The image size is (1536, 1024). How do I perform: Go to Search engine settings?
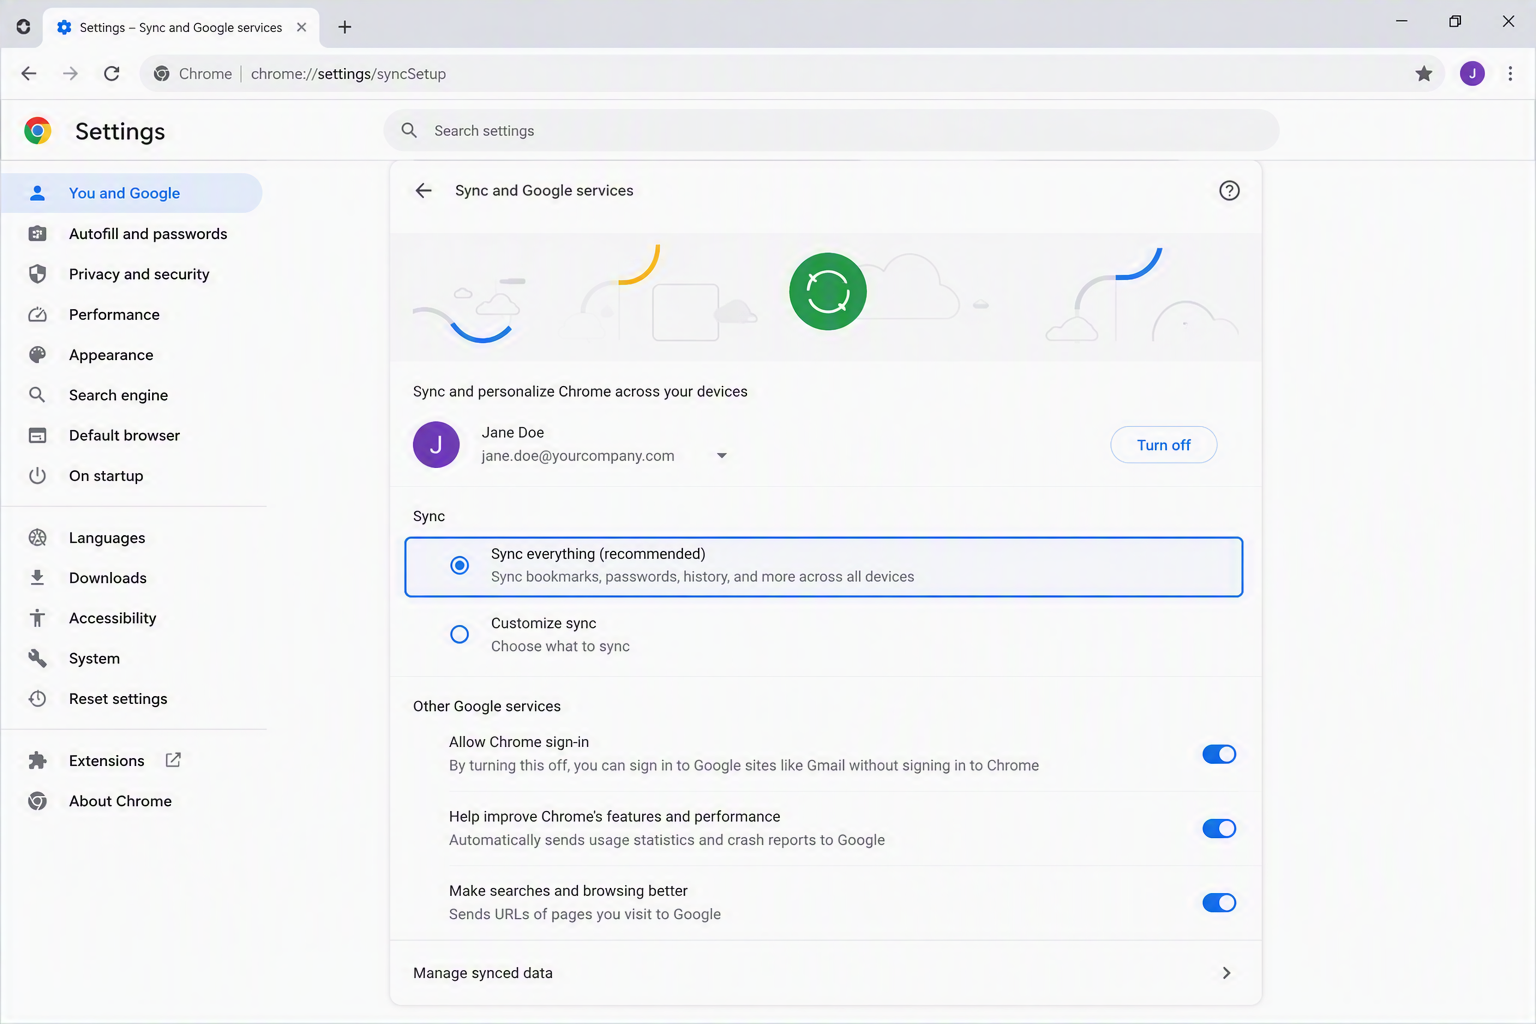pyautogui.click(x=132, y=395)
